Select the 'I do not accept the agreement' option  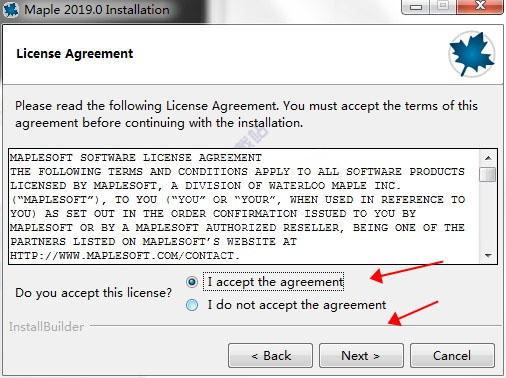[x=192, y=305]
